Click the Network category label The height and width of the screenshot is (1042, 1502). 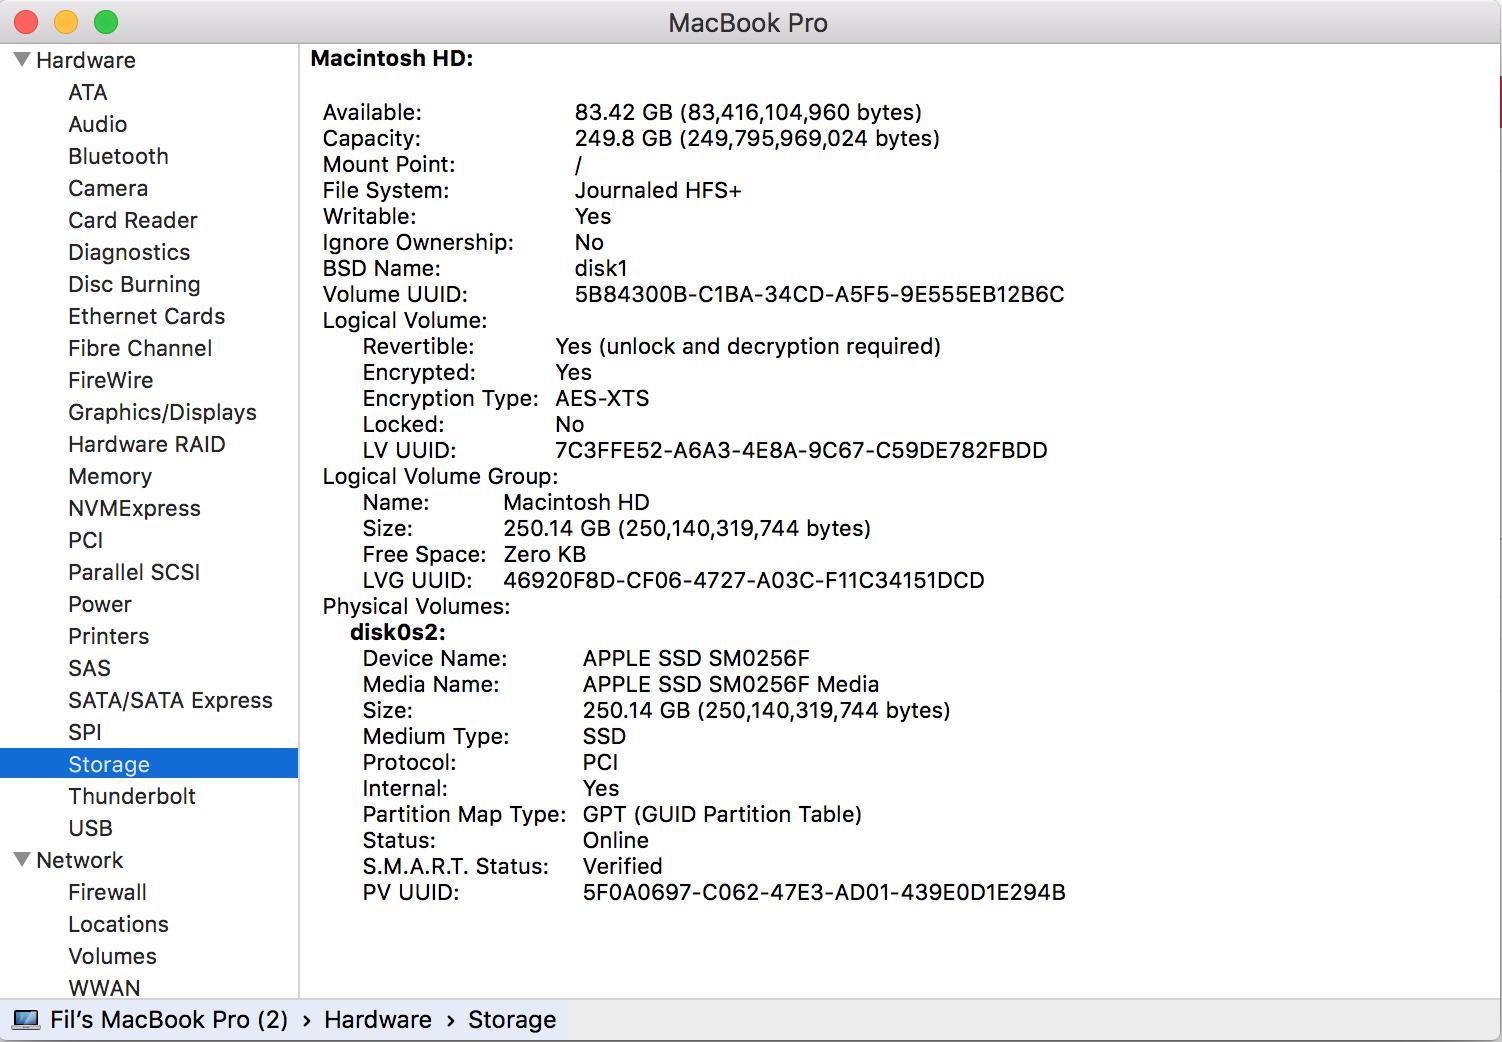(80, 860)
